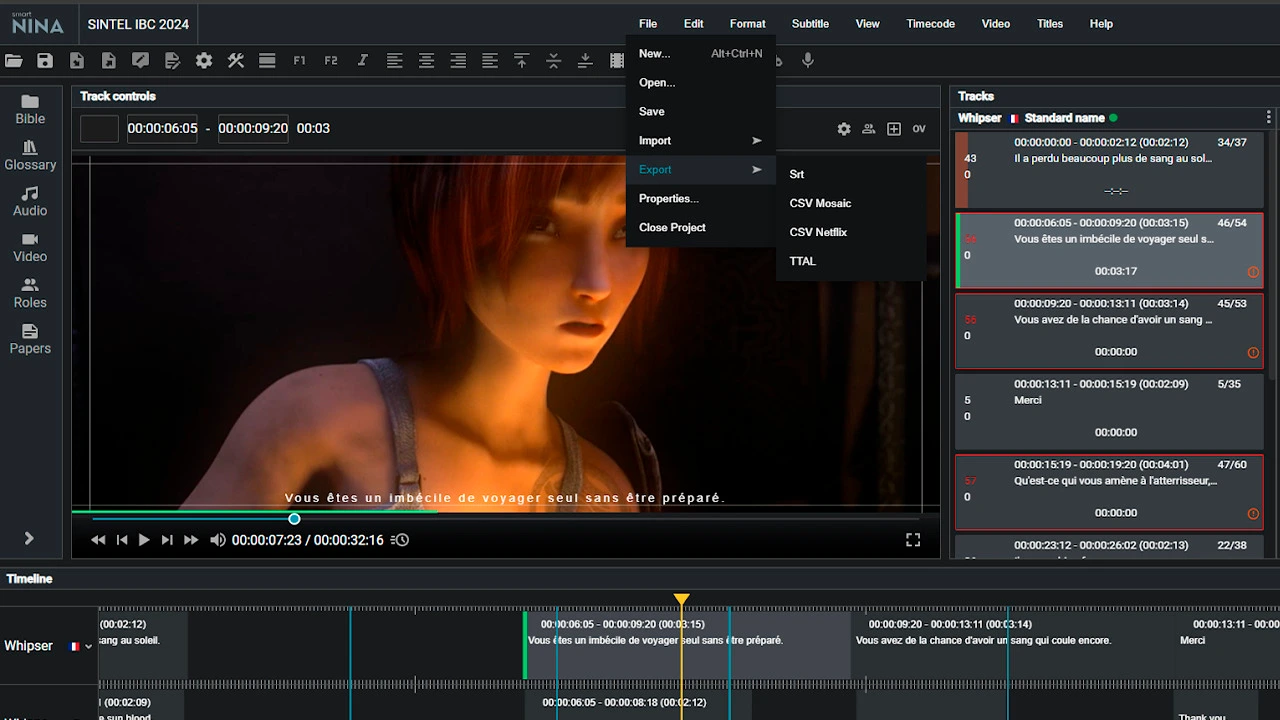Image resolution: width=1280 pixels, height=720 pixels.
Task: Open the Bible sidebar panel
Action: coord(30,110)
